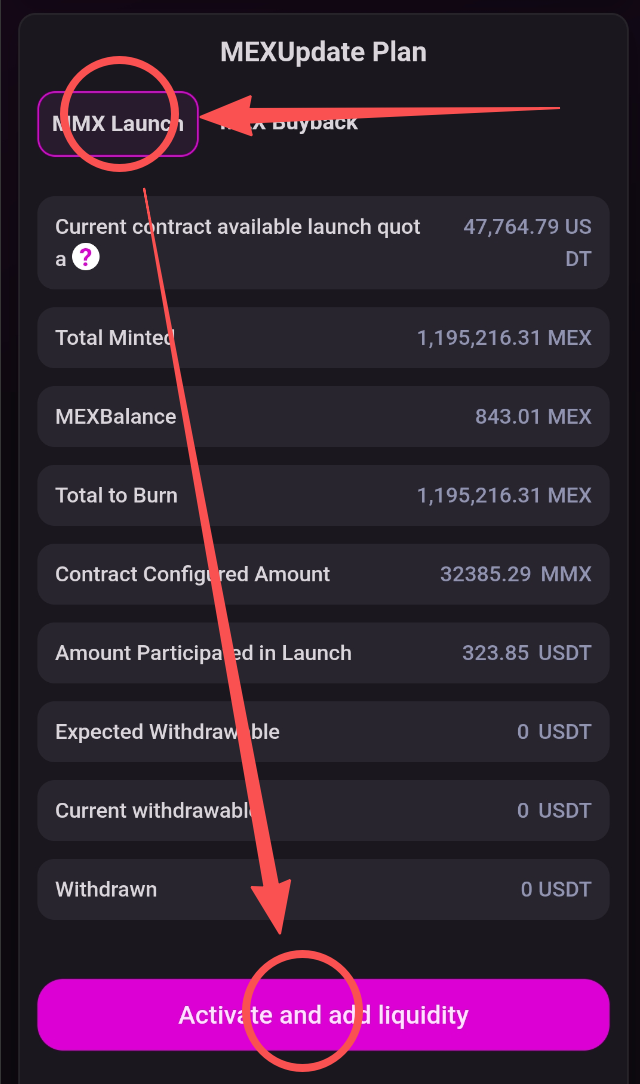Click the 843.01 MEX balance value
This screenshot has width=640, height=1084.
(533, 417)
